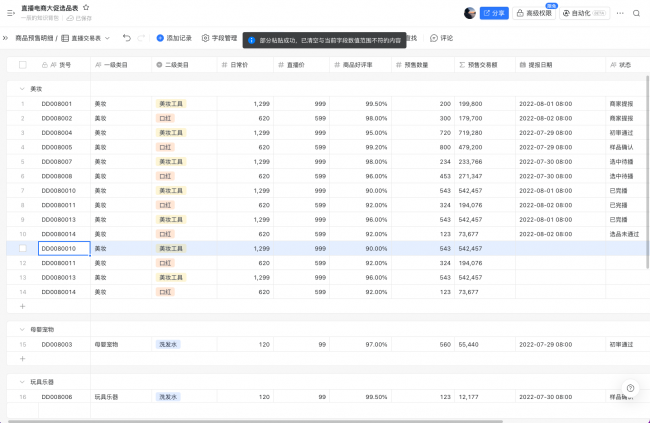The width and height of the screenshot is (650, 423).
Task: Open the help question mark icon
Action: point(630,388)
